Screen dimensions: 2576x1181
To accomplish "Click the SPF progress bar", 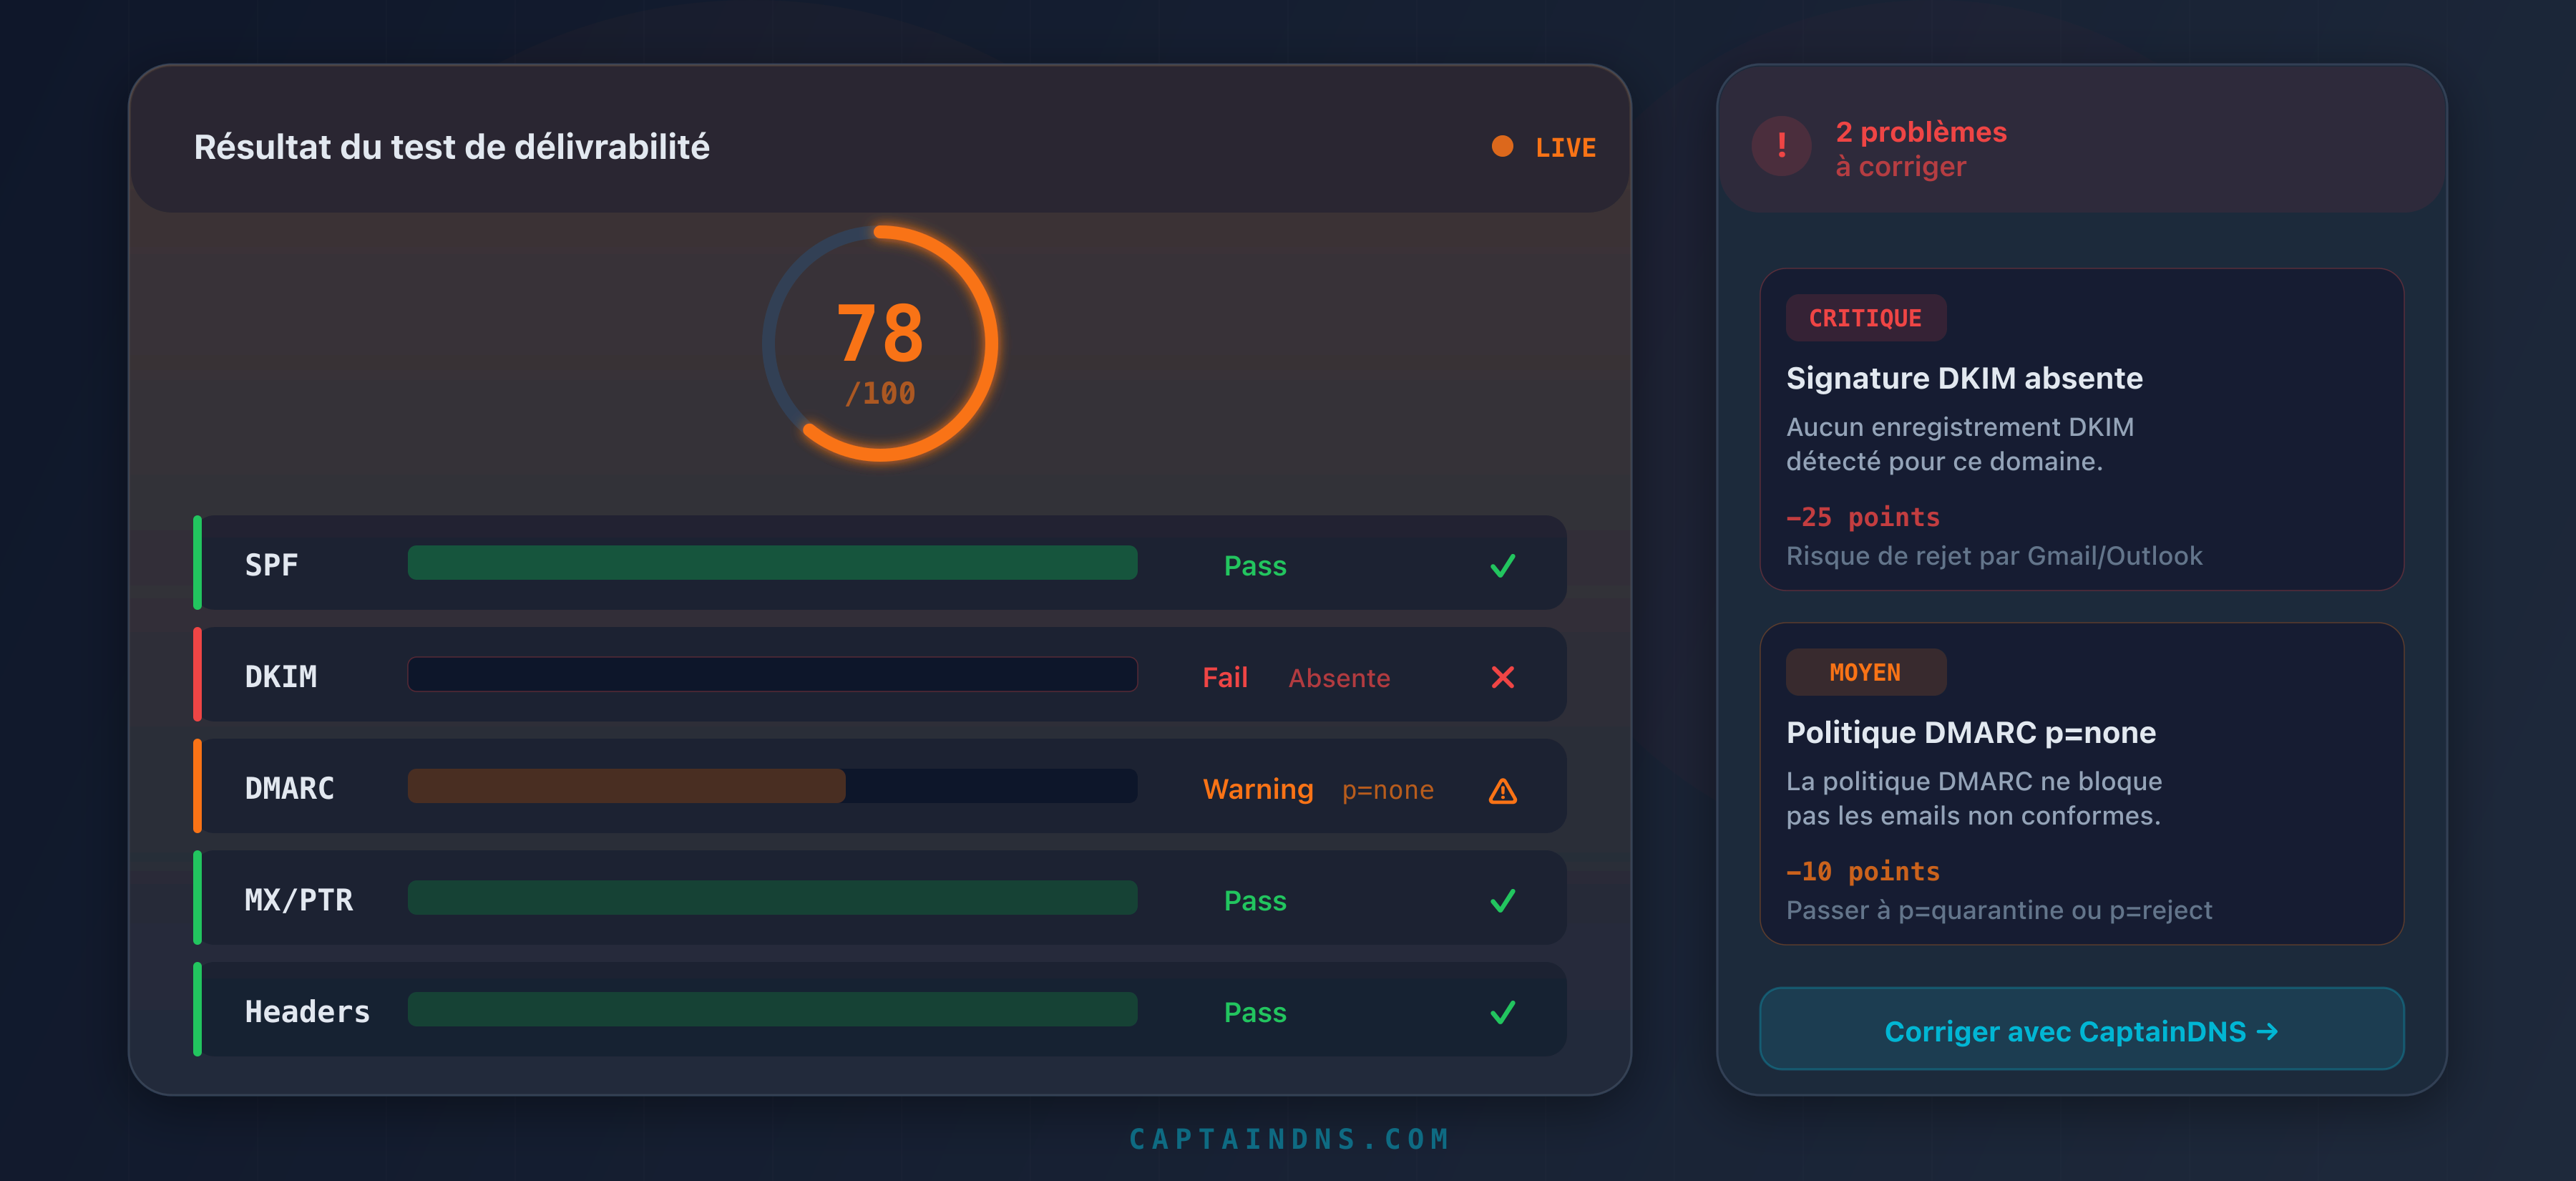I will [772, 563].
